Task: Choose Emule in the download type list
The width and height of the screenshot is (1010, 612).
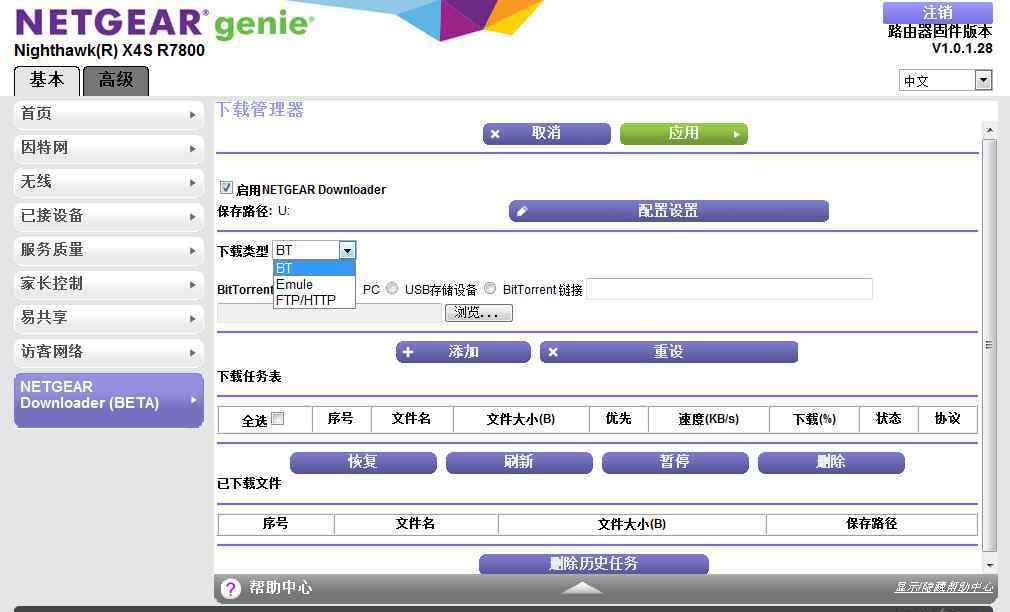Action: point(314,284)
